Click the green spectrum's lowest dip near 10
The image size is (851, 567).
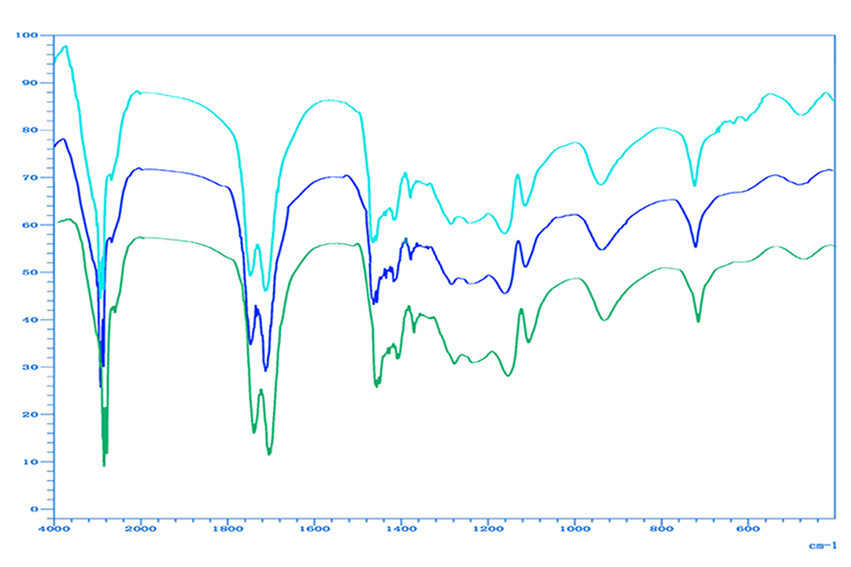point(104,465)
